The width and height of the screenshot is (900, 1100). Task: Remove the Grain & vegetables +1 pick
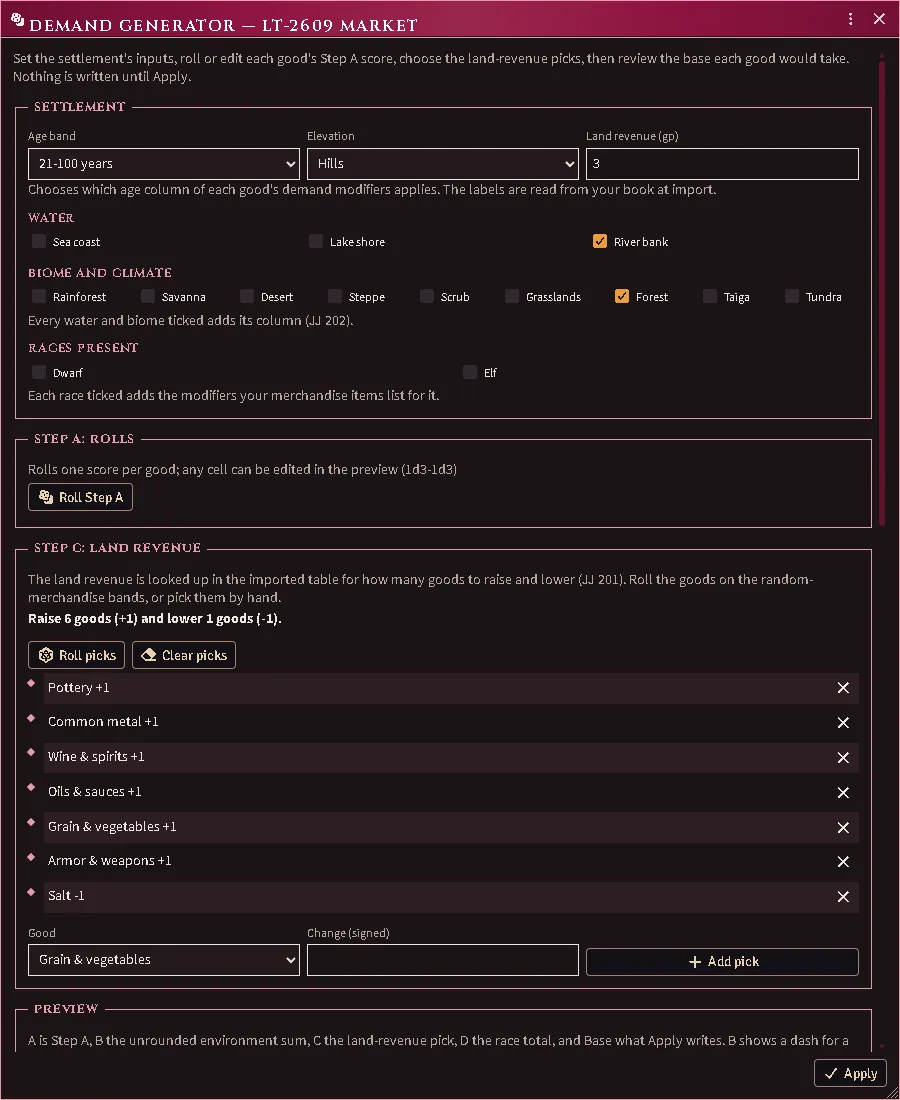843,828
